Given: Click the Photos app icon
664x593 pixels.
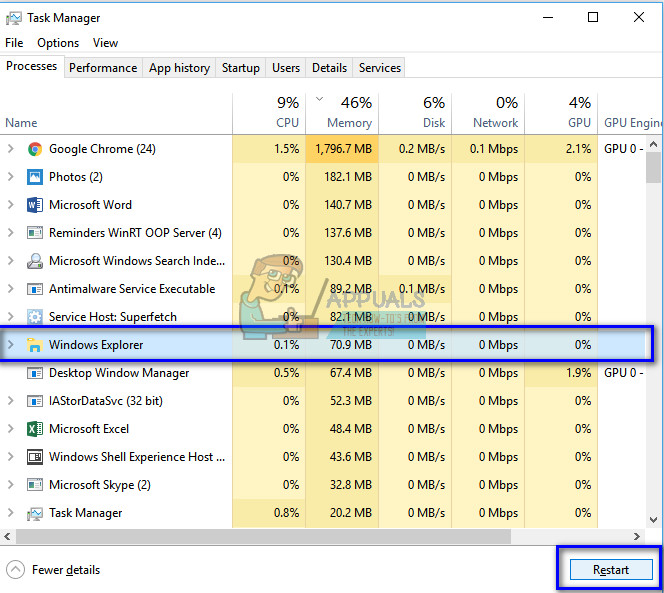Looking at the screenshot, I should 35,177.
